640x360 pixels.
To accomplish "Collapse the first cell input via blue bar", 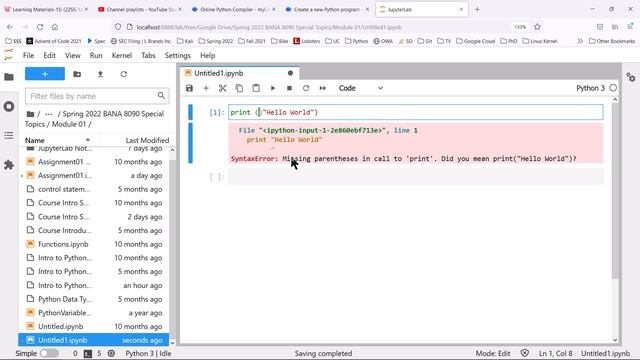I will tap(190, 112).
